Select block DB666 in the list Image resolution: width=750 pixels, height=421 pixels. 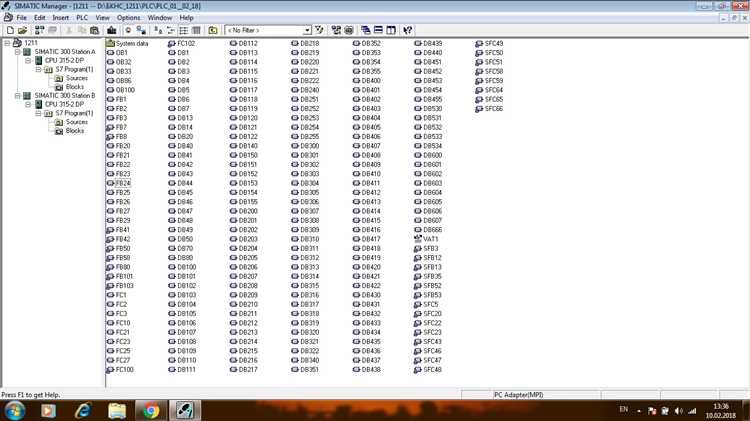point(428,230)
